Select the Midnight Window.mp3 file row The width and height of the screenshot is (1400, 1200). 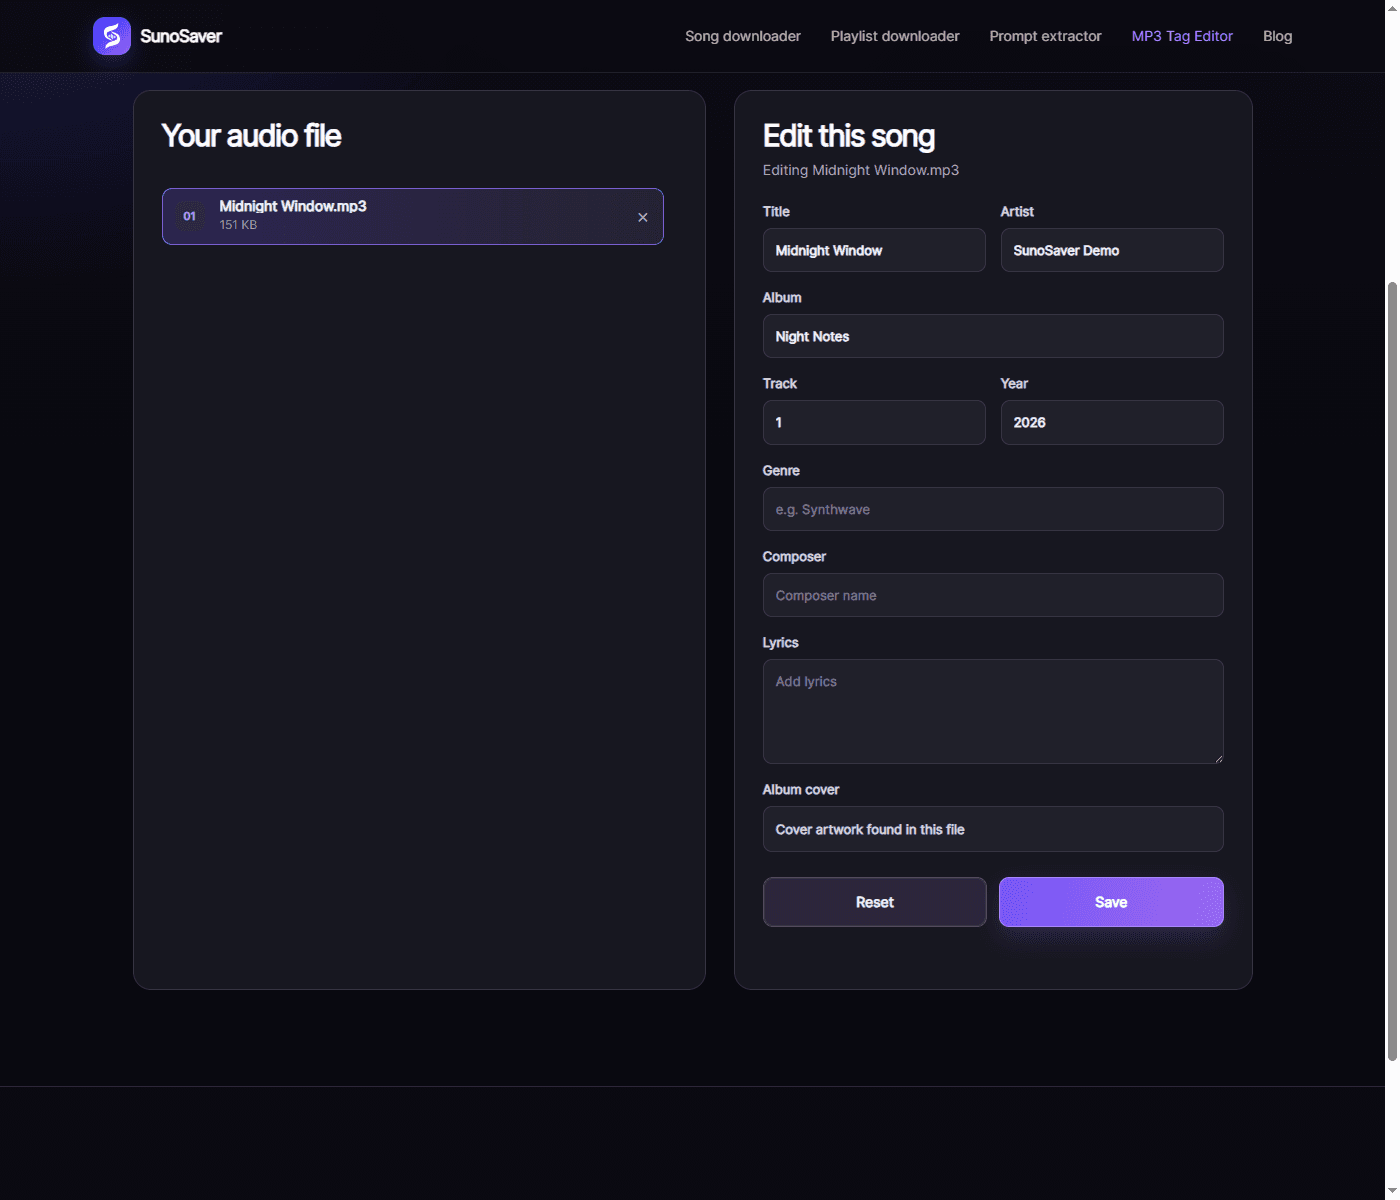413,216
